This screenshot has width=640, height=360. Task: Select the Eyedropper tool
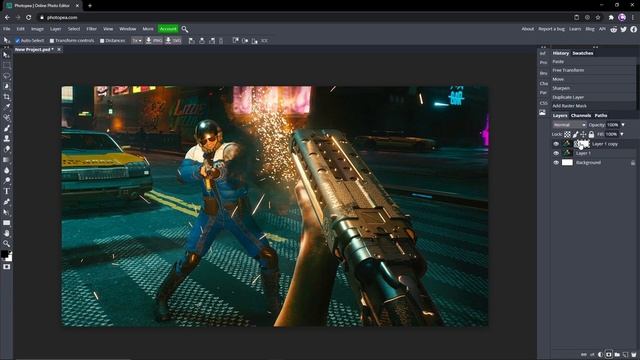pos(6,107)
